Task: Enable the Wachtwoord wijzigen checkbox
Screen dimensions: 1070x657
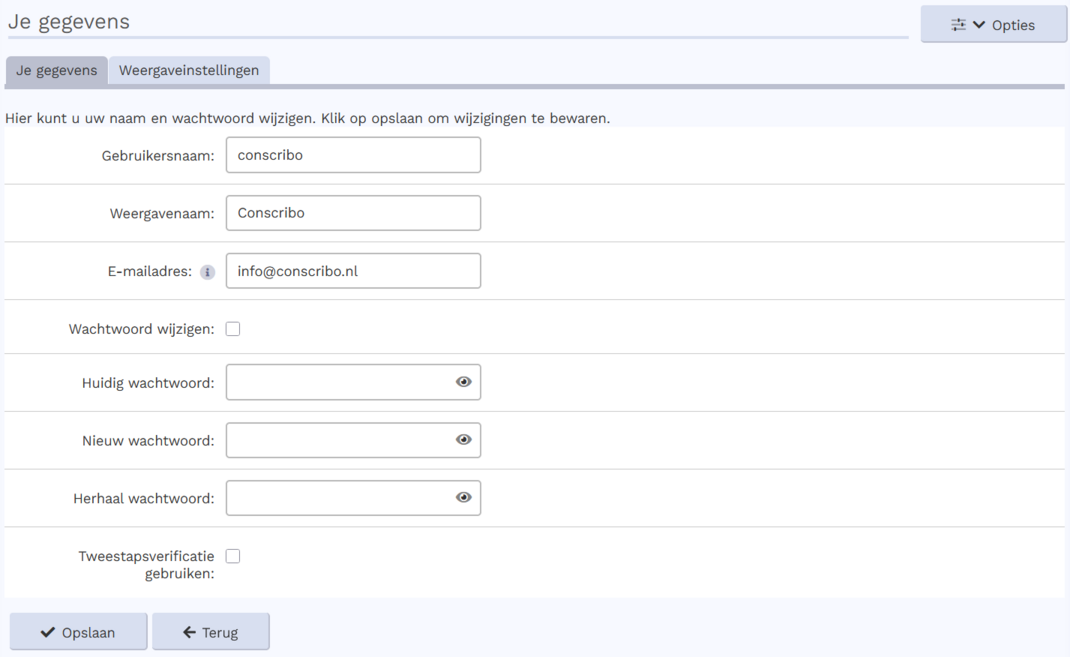Action: 233,329
